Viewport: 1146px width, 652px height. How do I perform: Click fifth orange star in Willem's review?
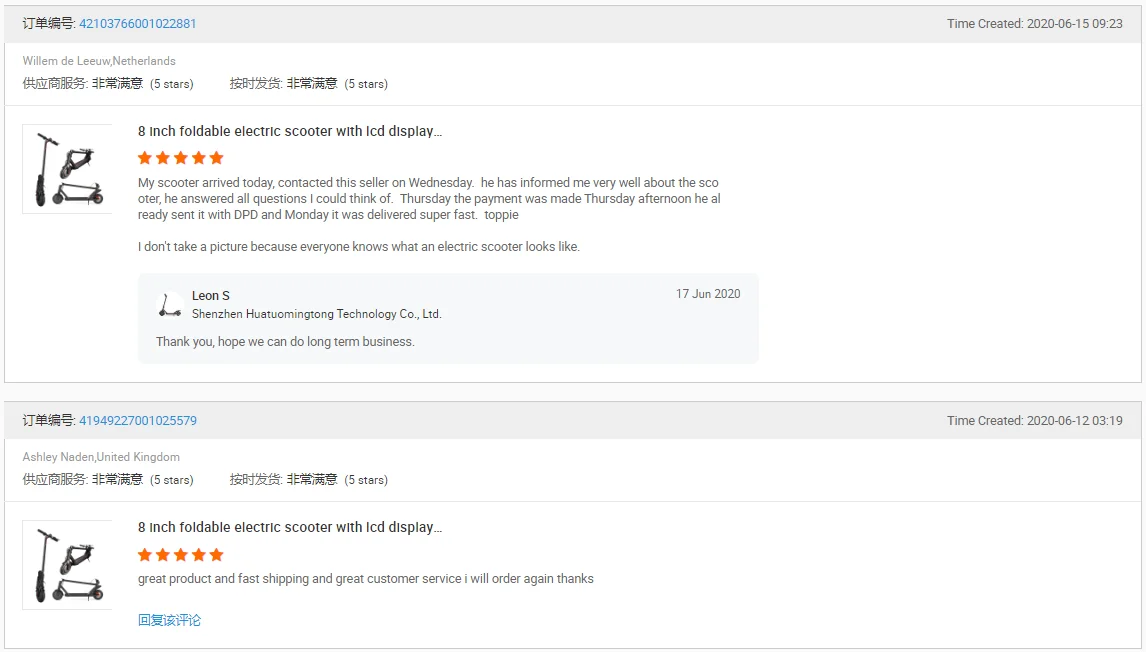tap(217, 158)
